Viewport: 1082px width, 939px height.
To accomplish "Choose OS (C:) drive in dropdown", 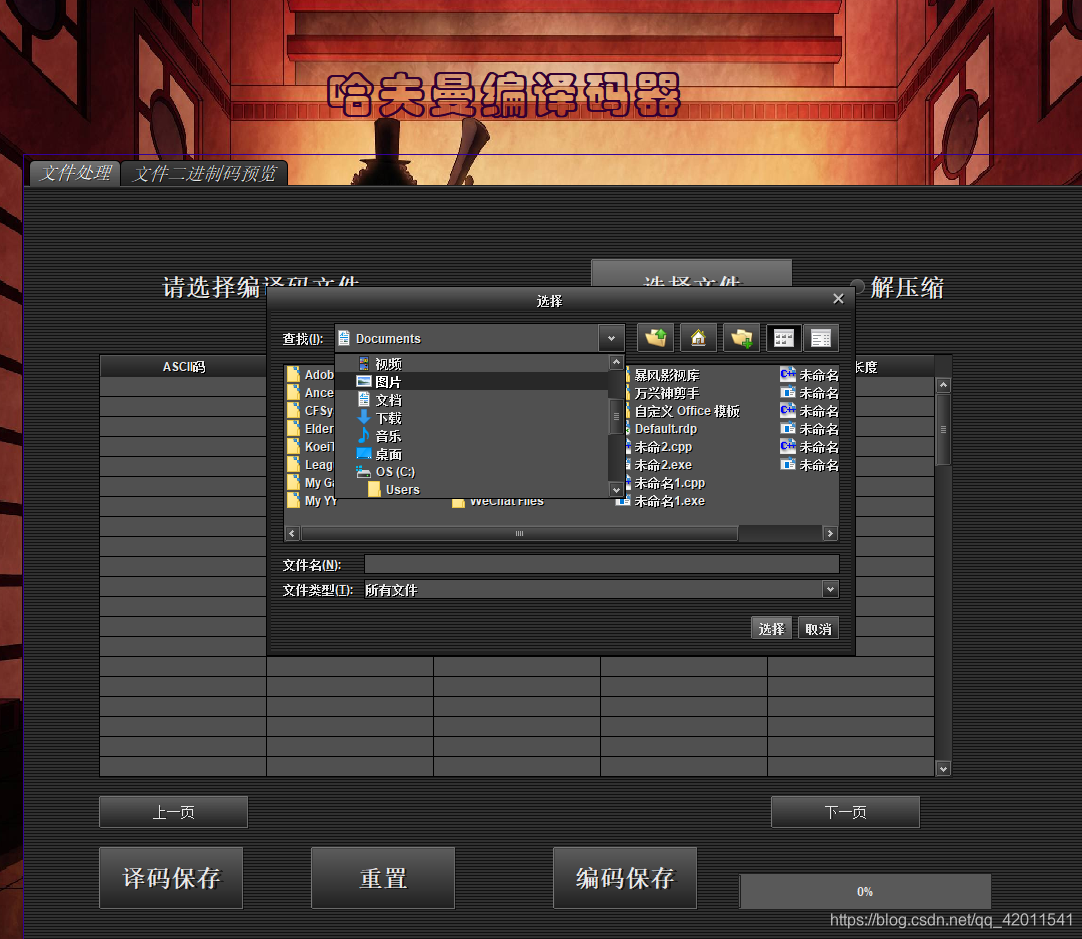I will click(x=471, y=472).
